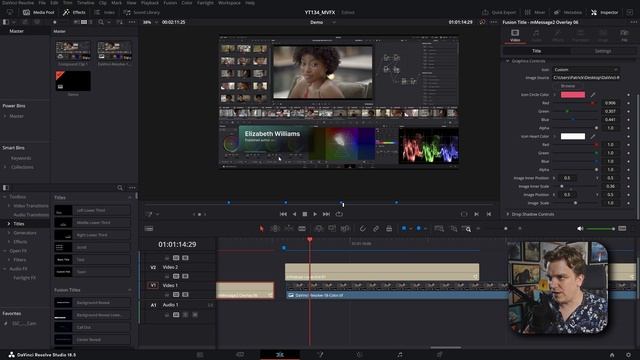Open the Workspace menu
The width and height of the screenshot is (640, 360).
[229, 2]
